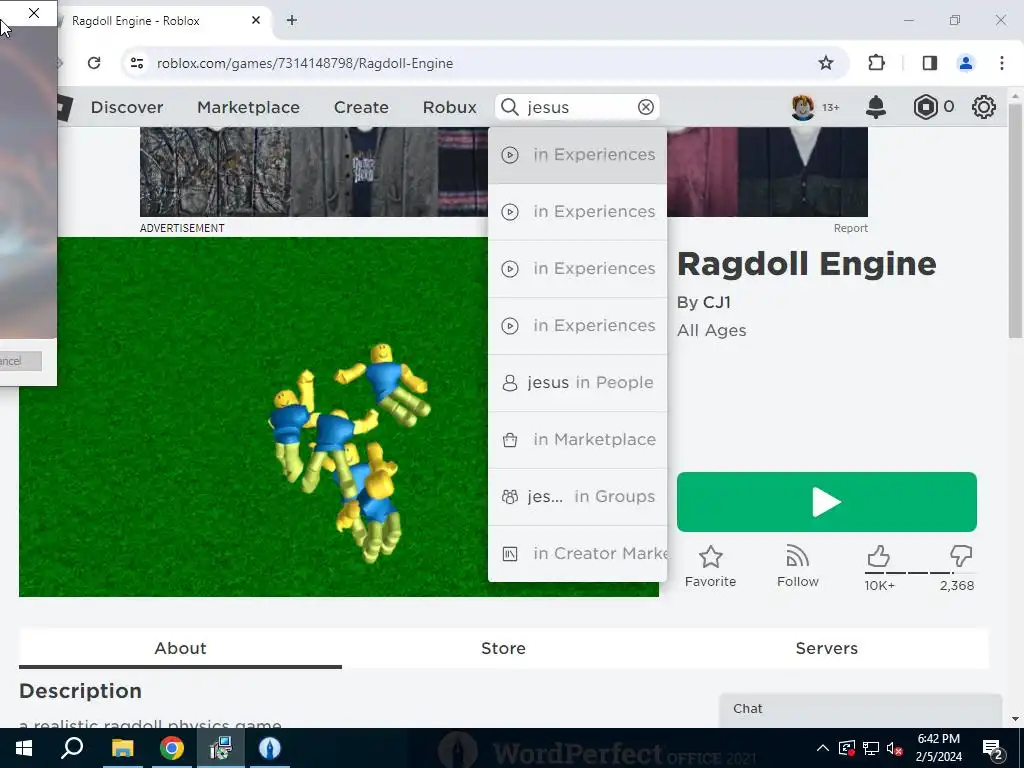Open Windows Start menu

tap(24, 748)
